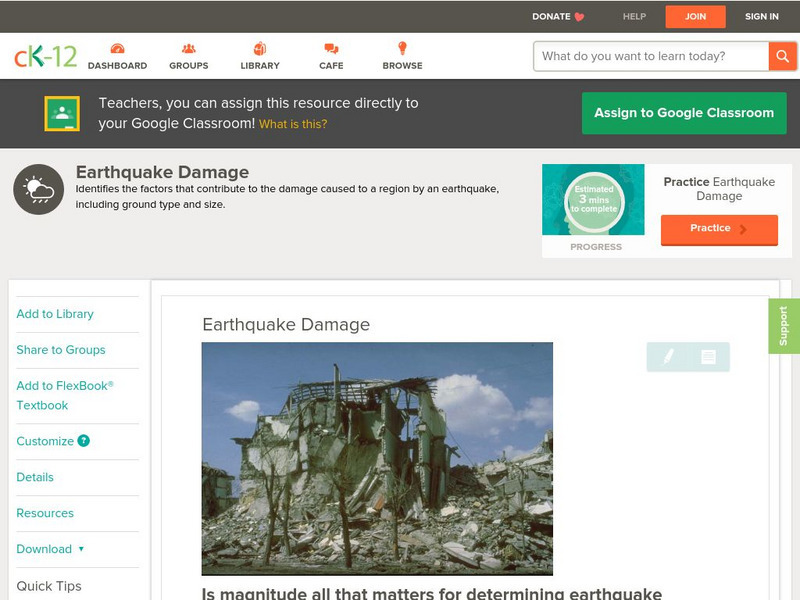Click the Cafe chat bubble icon
The width and height of the screenshot is (800, 600).
tap(329, 47)
